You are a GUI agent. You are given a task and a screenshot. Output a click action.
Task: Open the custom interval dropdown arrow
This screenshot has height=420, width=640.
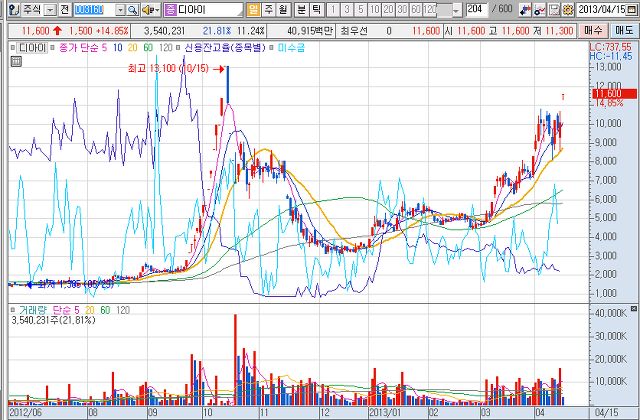click(456, 11)
